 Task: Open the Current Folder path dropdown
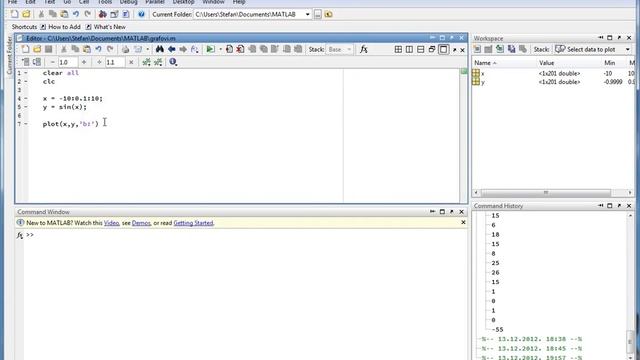[x=307, y=14]
